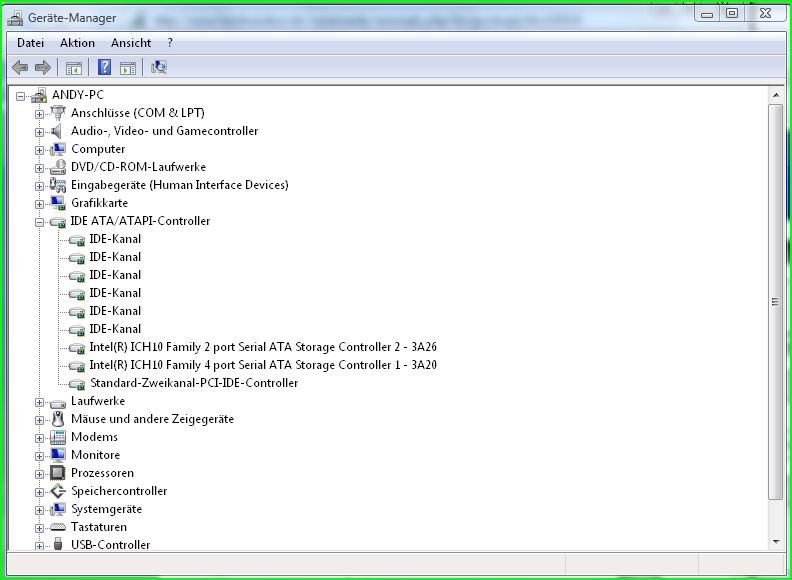
Task: Collapse the ANDY-PC root node
Action: pyautogui.click(x=21, y=95)
